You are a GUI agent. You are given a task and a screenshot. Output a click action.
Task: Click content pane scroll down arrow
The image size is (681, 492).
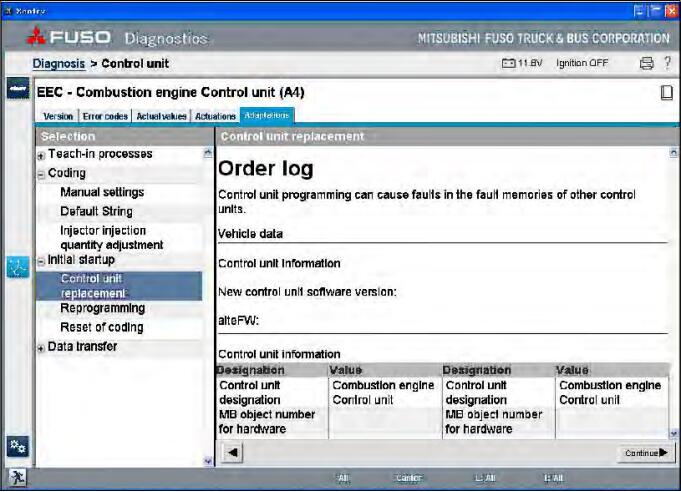(x=673, y=433)
